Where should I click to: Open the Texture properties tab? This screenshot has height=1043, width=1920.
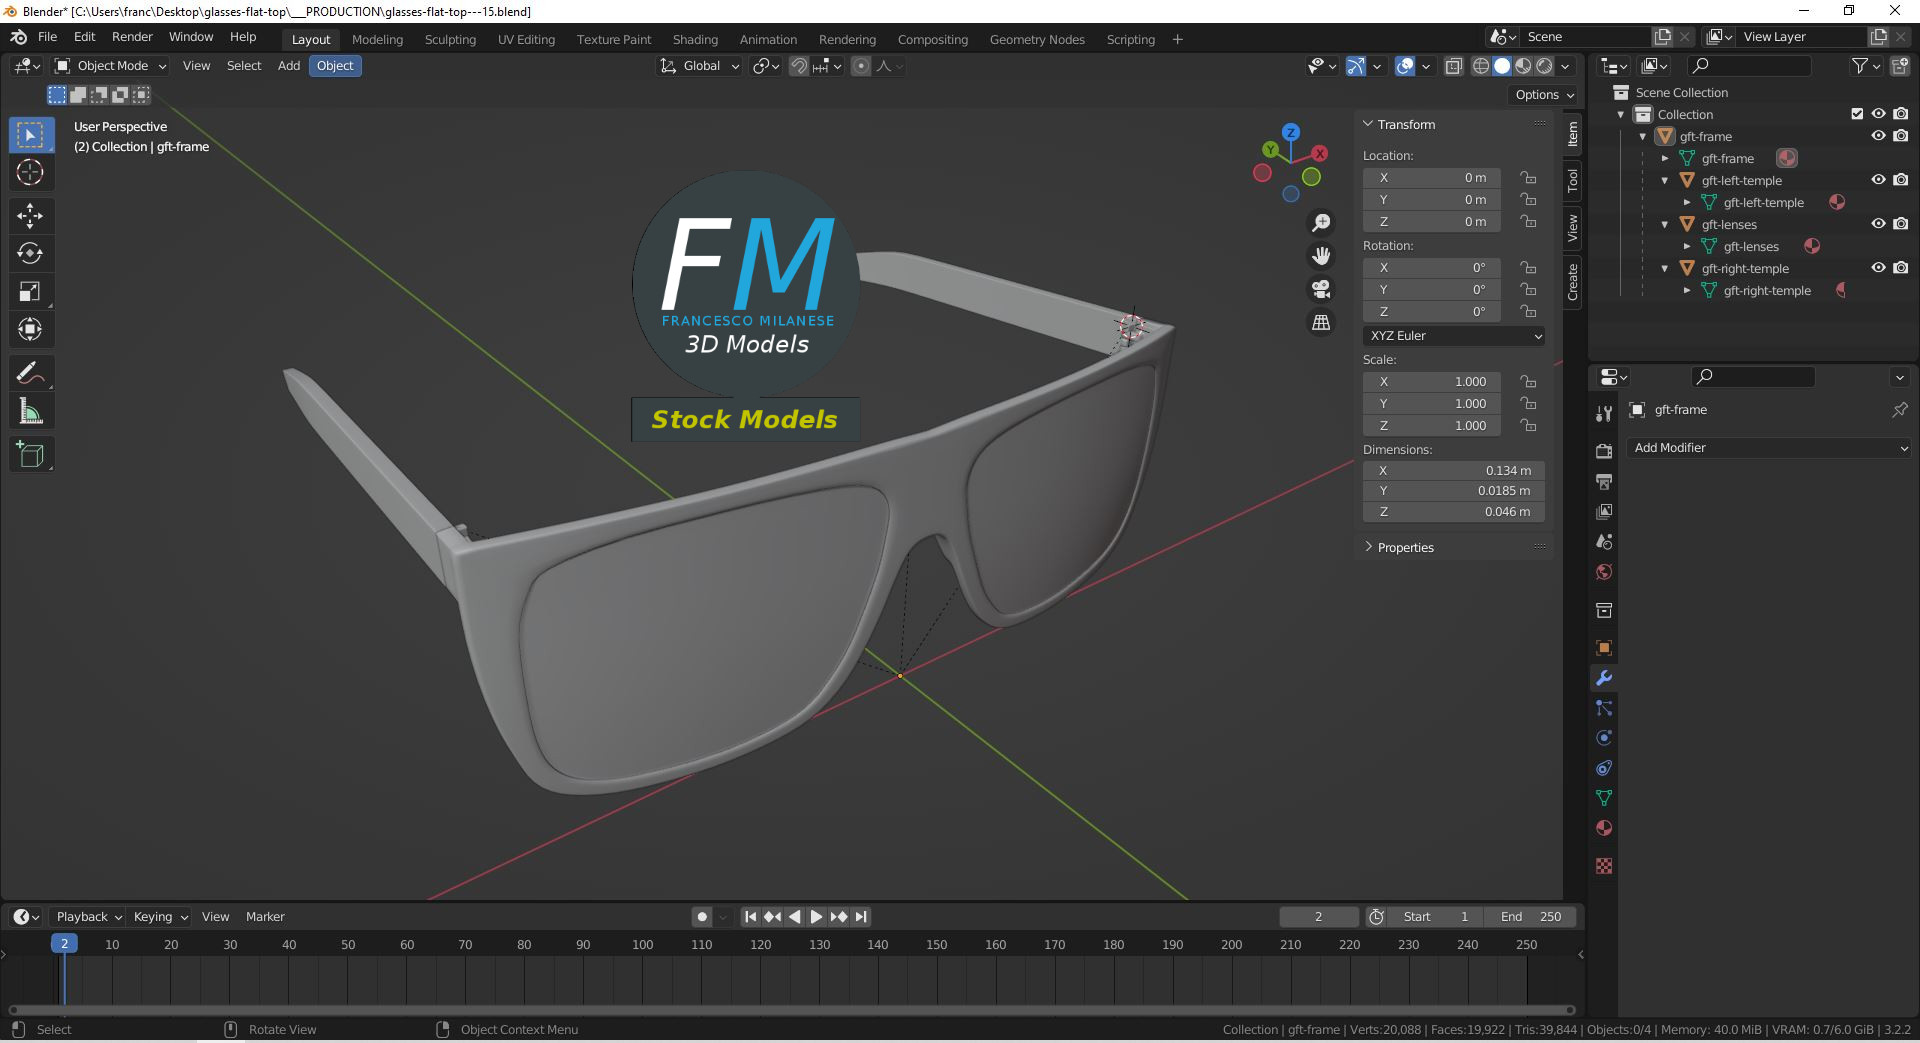click(1604, 866)
